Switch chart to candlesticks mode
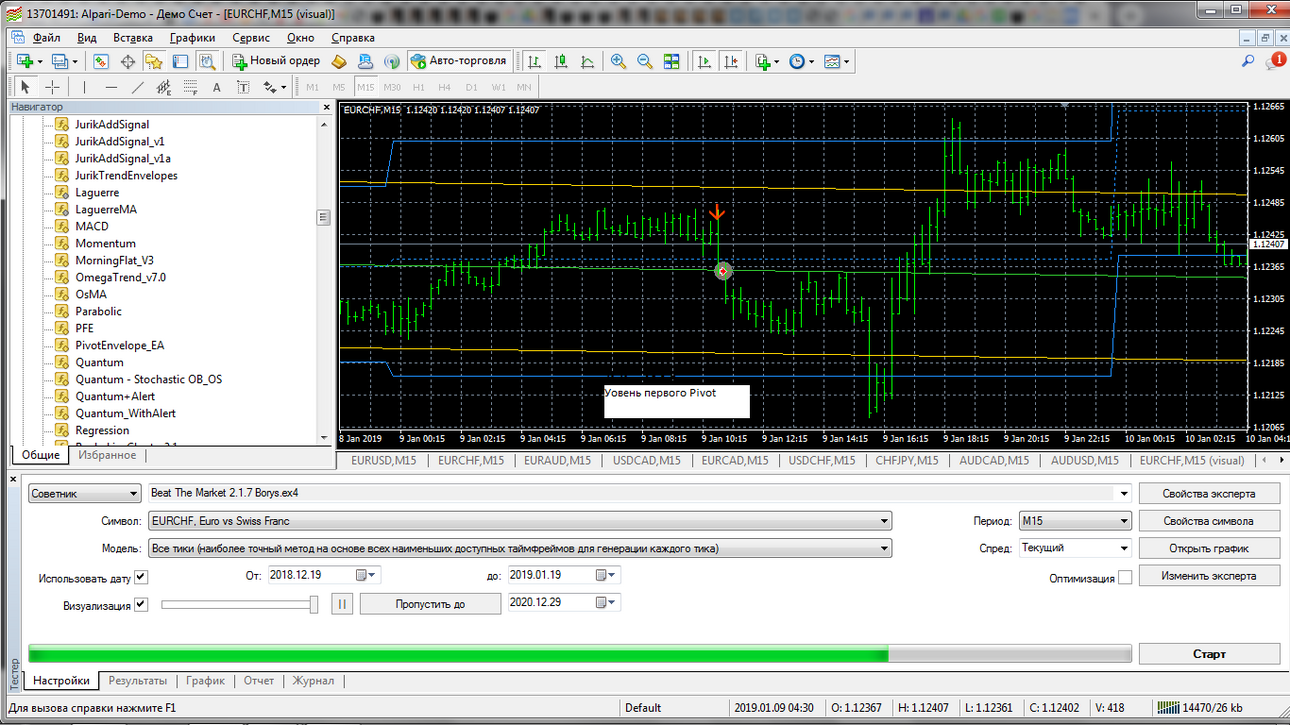Image resolution: width=1290 pixels, height=725 pixels. [561, 61]
